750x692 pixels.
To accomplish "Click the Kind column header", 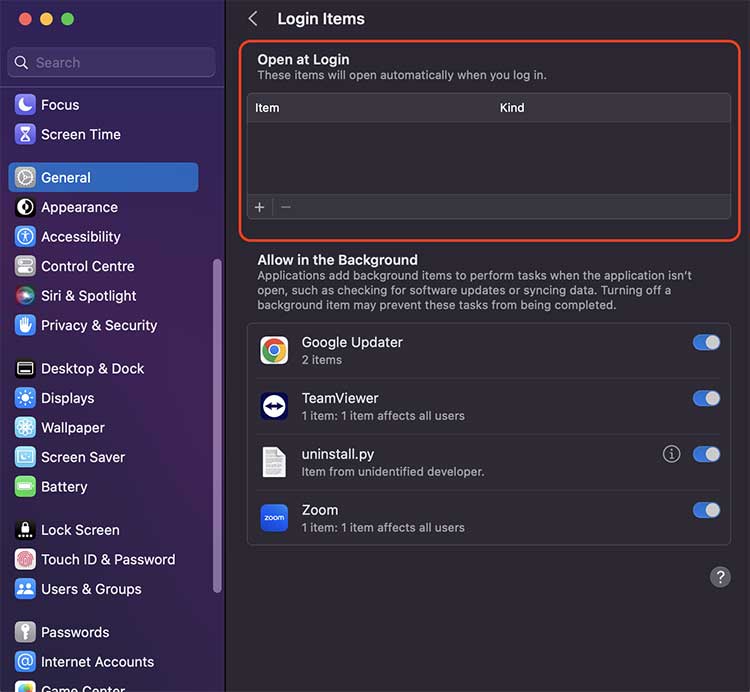I will (x=512, y=108).
